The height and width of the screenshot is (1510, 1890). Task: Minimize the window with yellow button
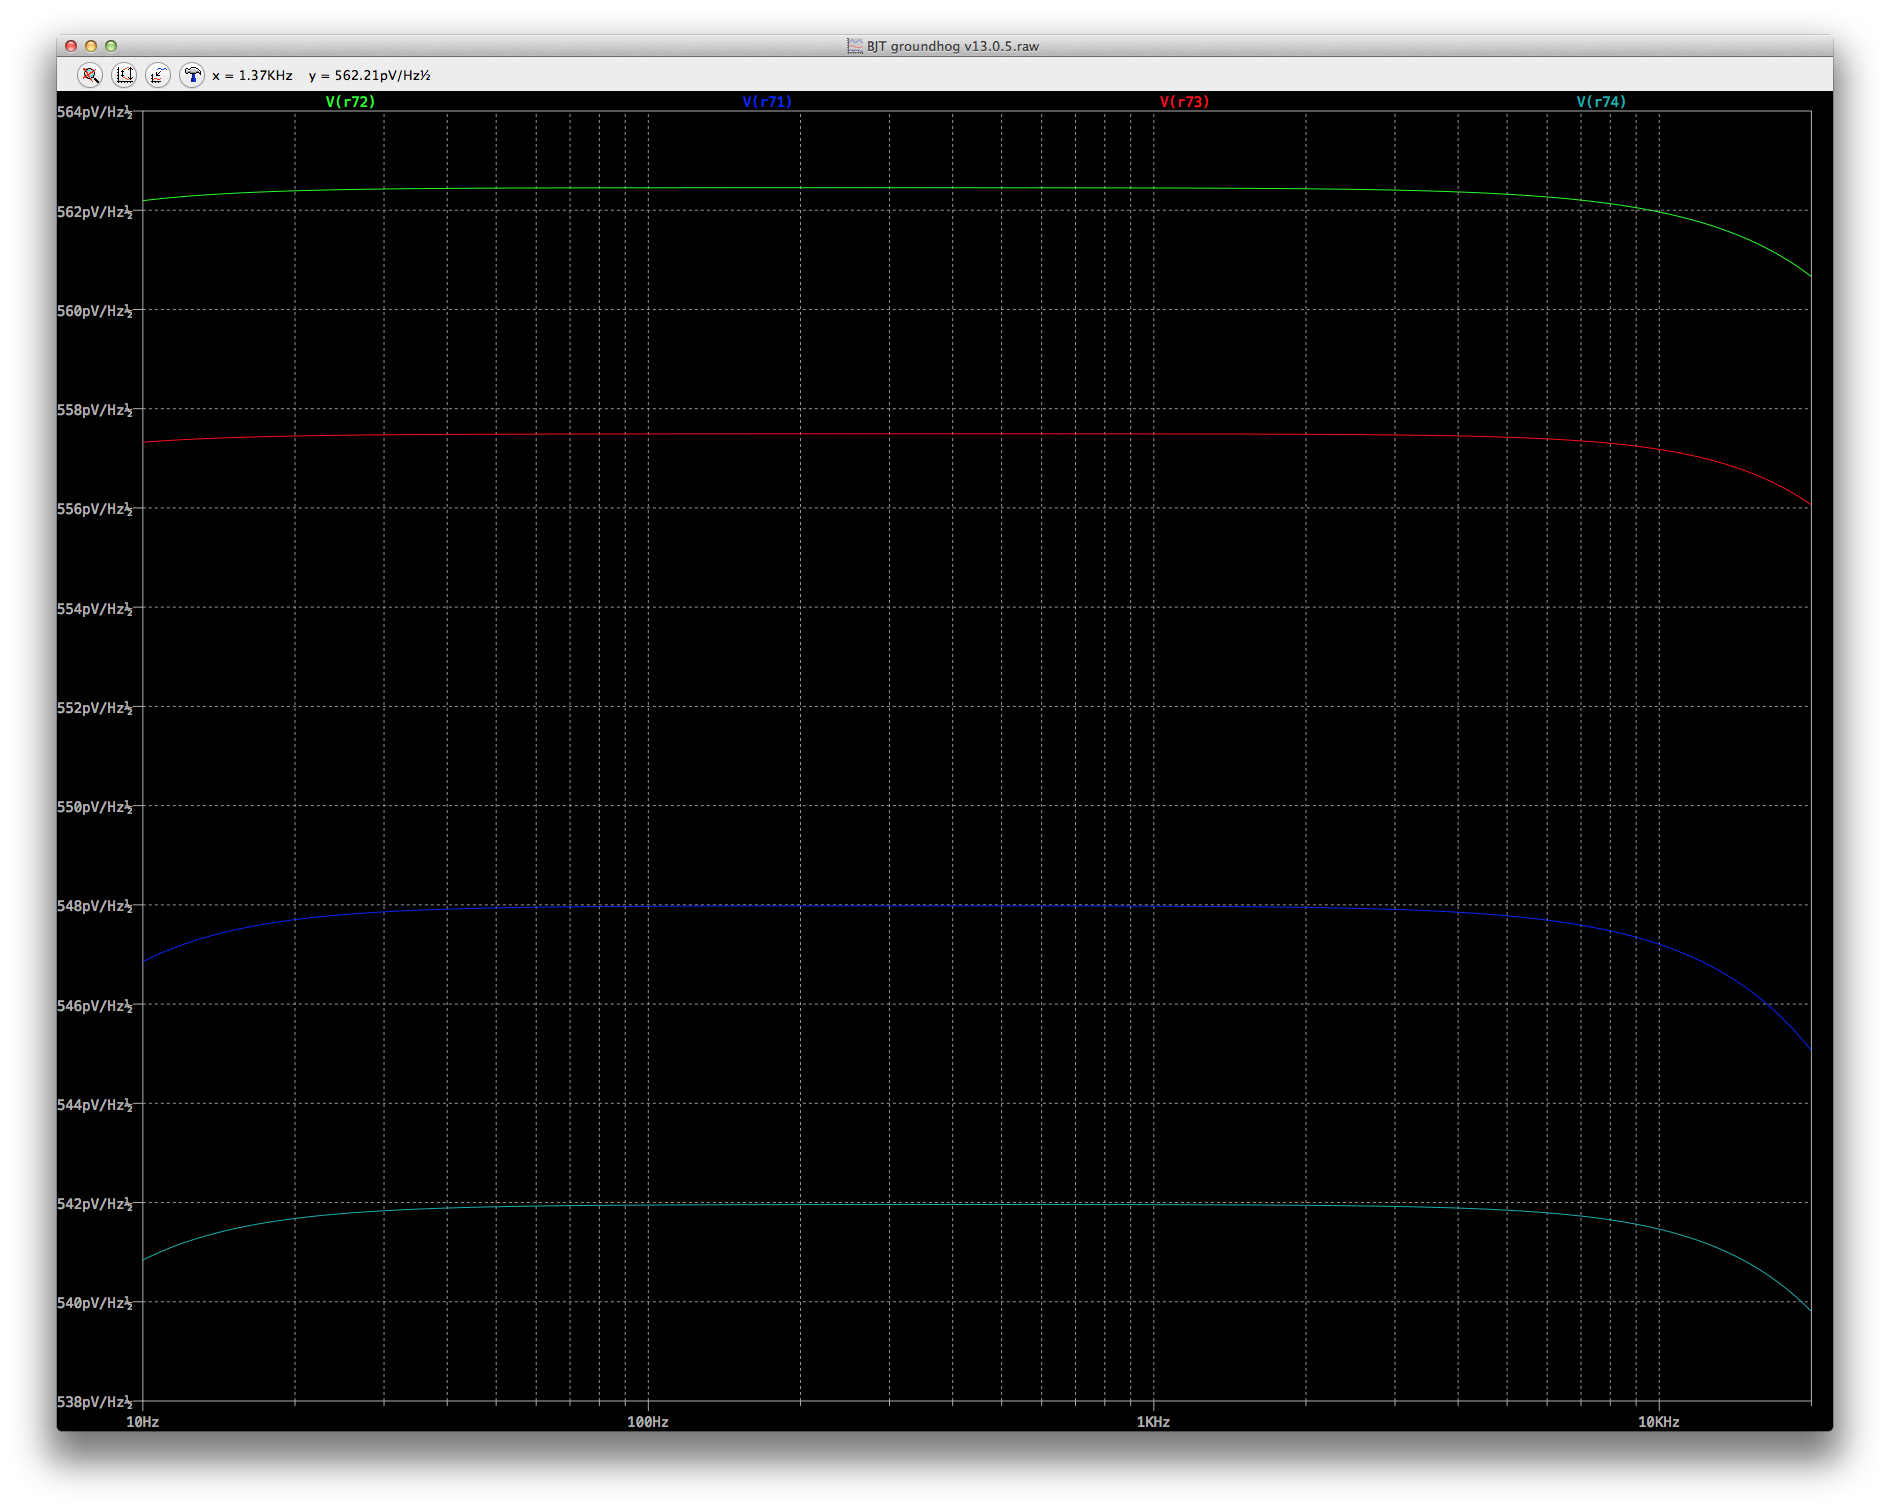pos(91,46)
